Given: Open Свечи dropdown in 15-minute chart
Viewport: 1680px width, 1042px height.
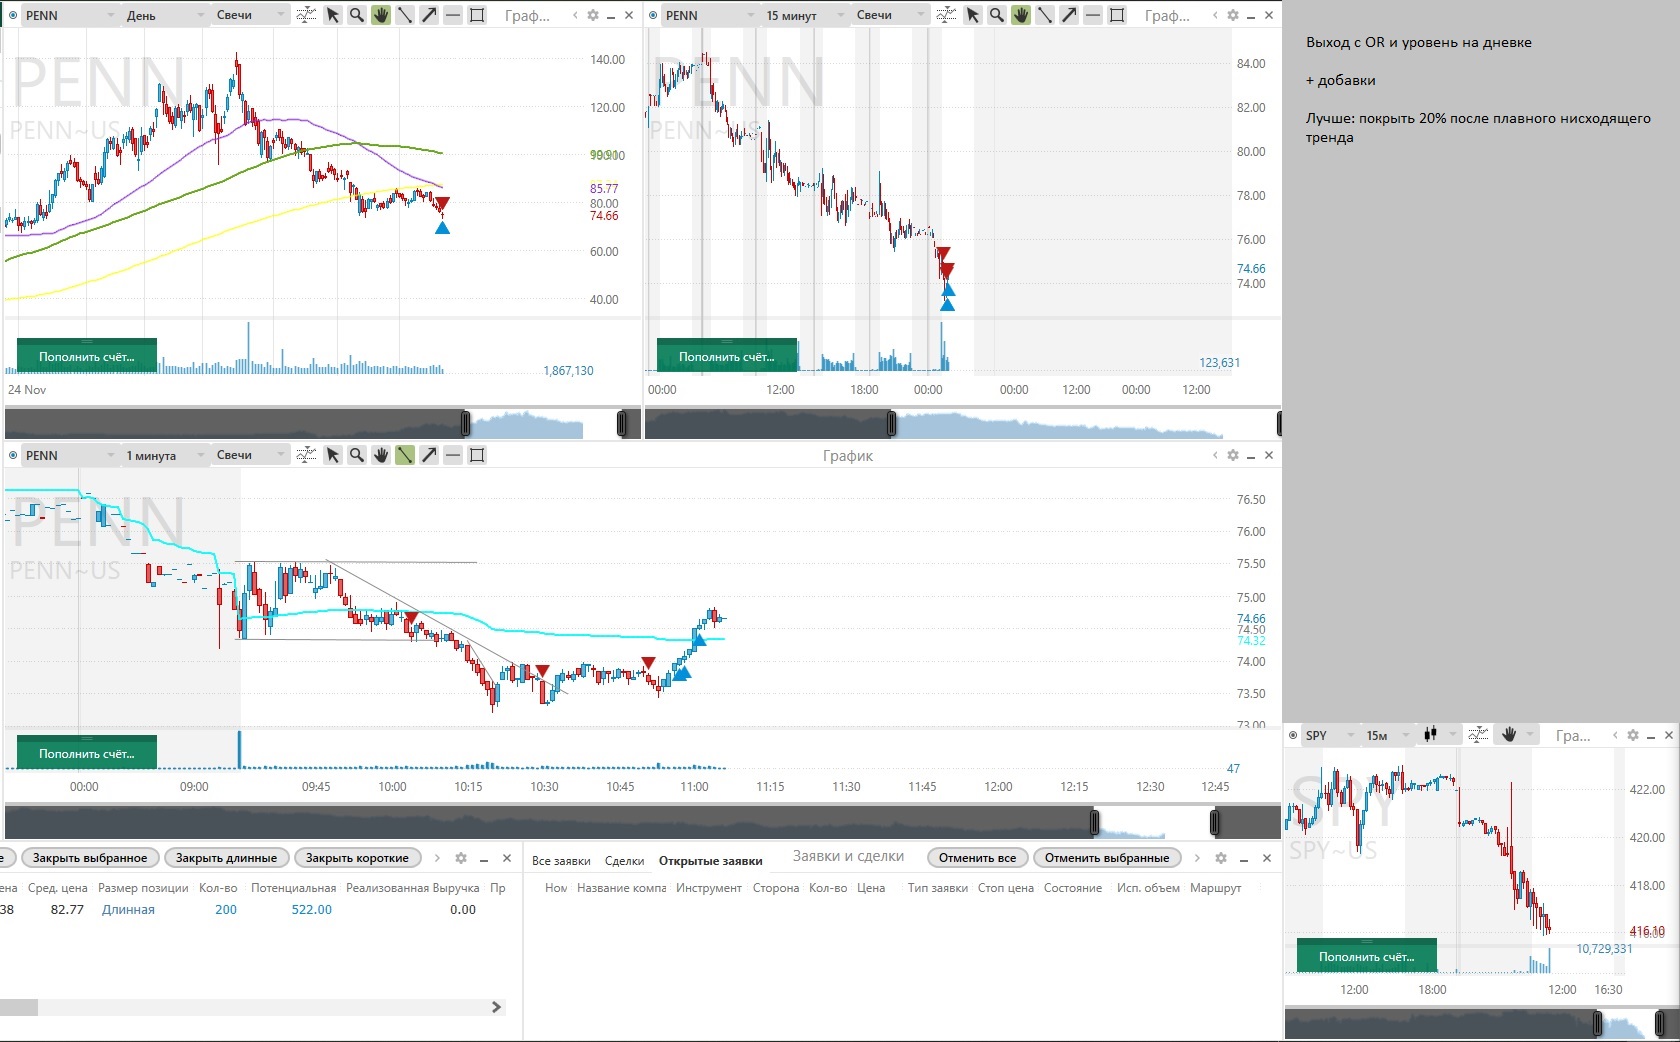Looking at the screenshot, I should (x=889, y=15).
